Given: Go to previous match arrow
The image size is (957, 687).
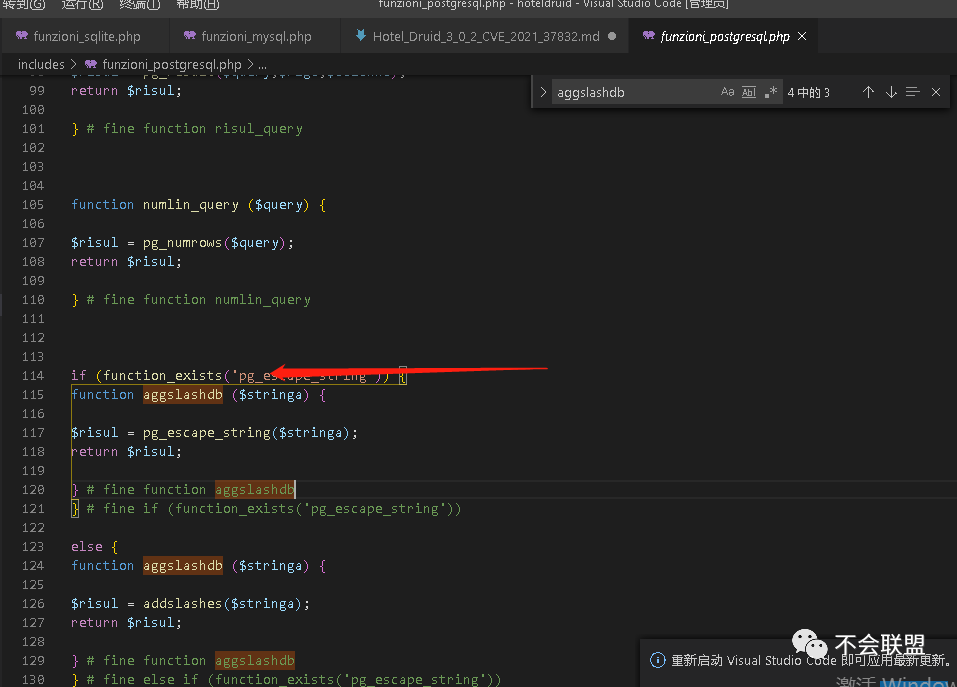Looking at the screenshot, I should tap(868, 92).
